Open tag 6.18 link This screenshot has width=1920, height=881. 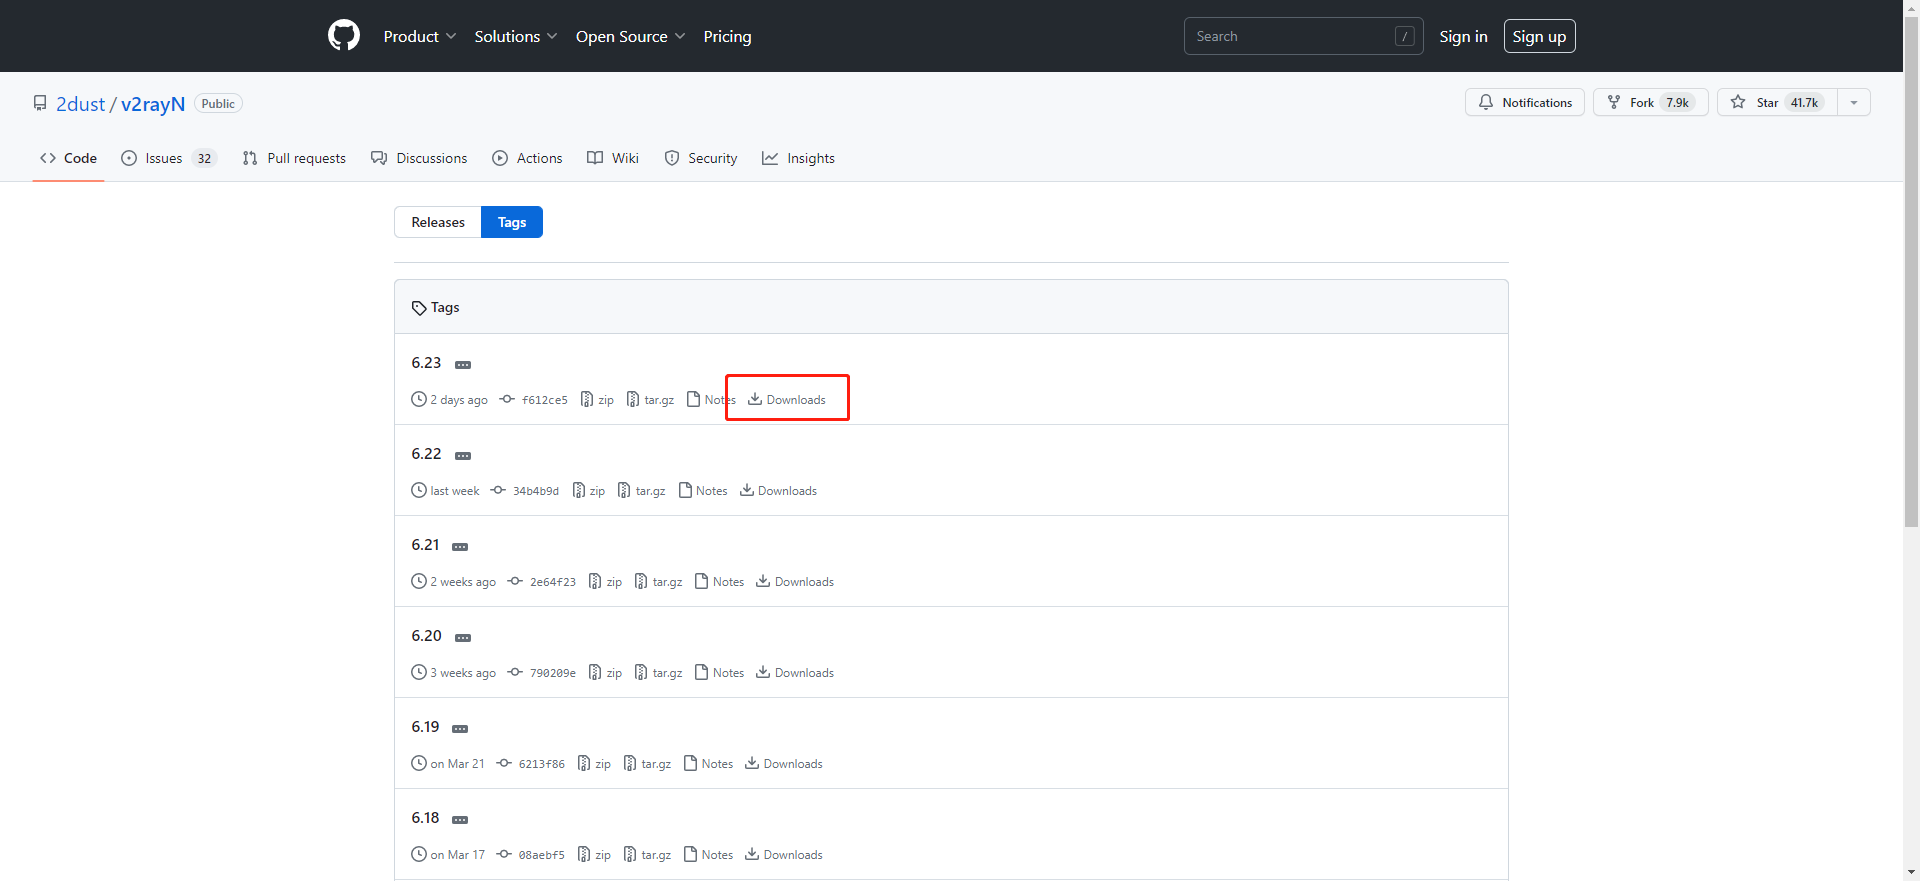425,818
